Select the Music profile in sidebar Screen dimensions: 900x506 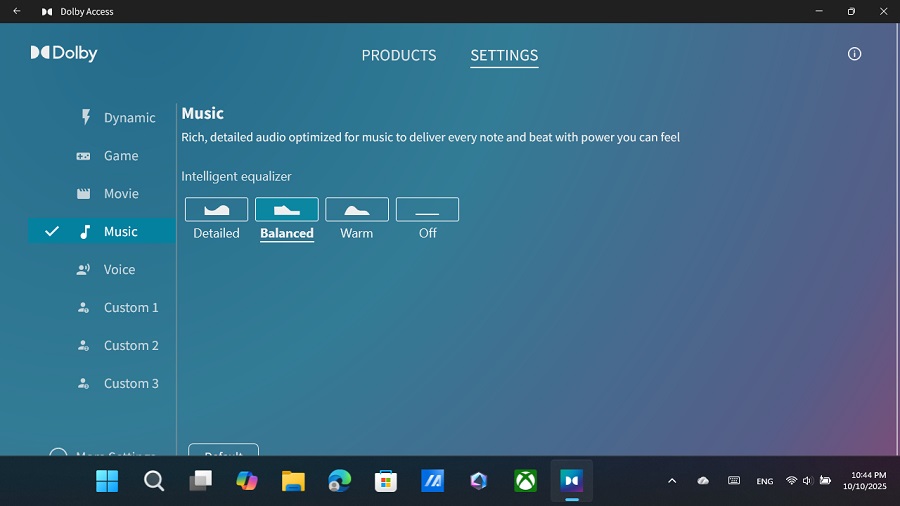click(x=120, y=232)
